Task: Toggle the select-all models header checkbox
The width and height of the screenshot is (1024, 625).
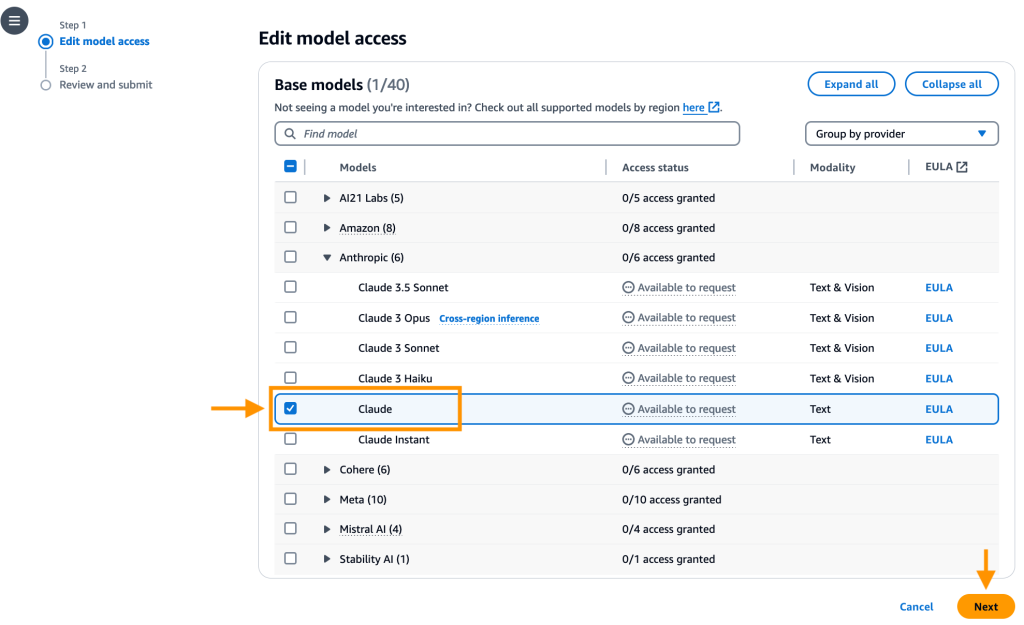Action: coord(291,167)
